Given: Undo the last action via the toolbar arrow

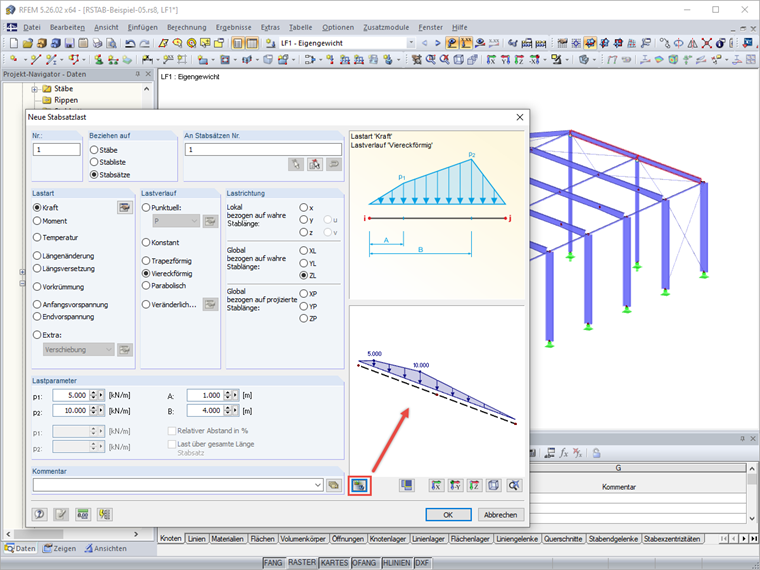Looking at the screenshot, I should (130, 43).
